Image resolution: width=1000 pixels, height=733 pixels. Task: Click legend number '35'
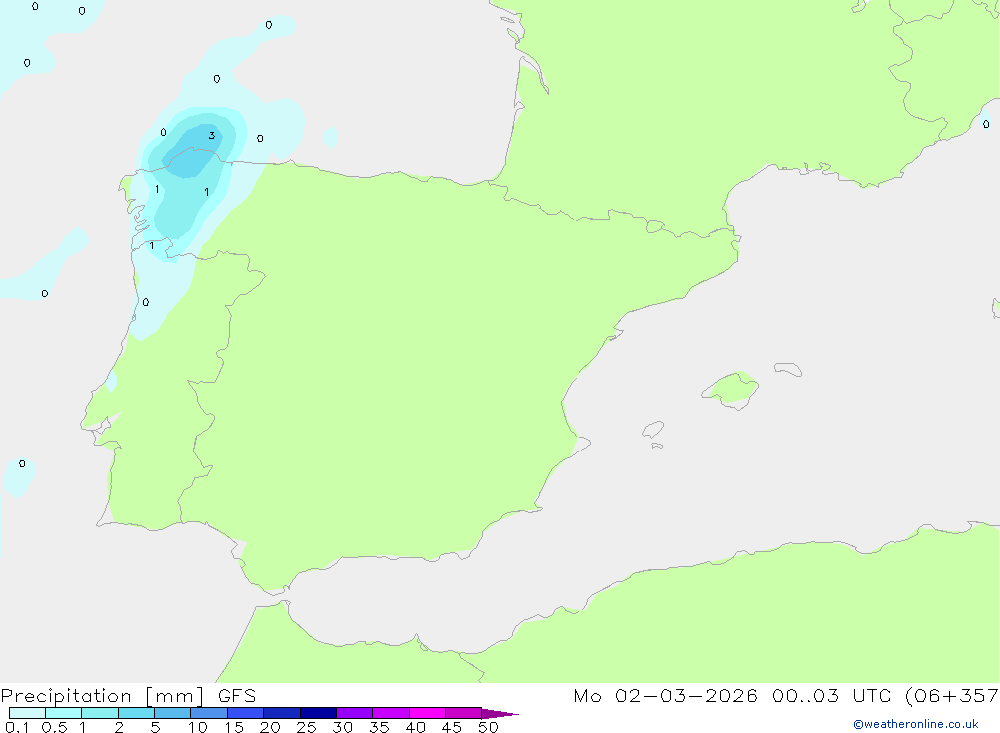point(379,727)
